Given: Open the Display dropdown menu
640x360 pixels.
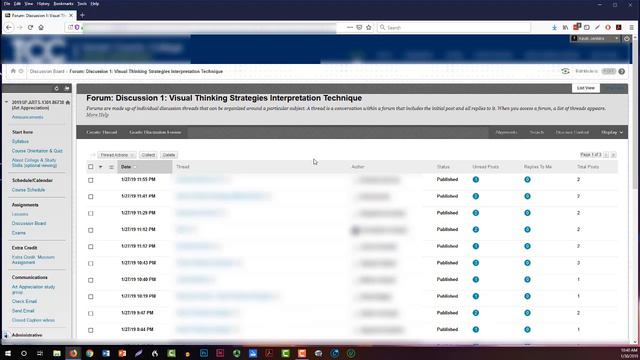Looking at the screenshot, I should [x=612, y=132].
